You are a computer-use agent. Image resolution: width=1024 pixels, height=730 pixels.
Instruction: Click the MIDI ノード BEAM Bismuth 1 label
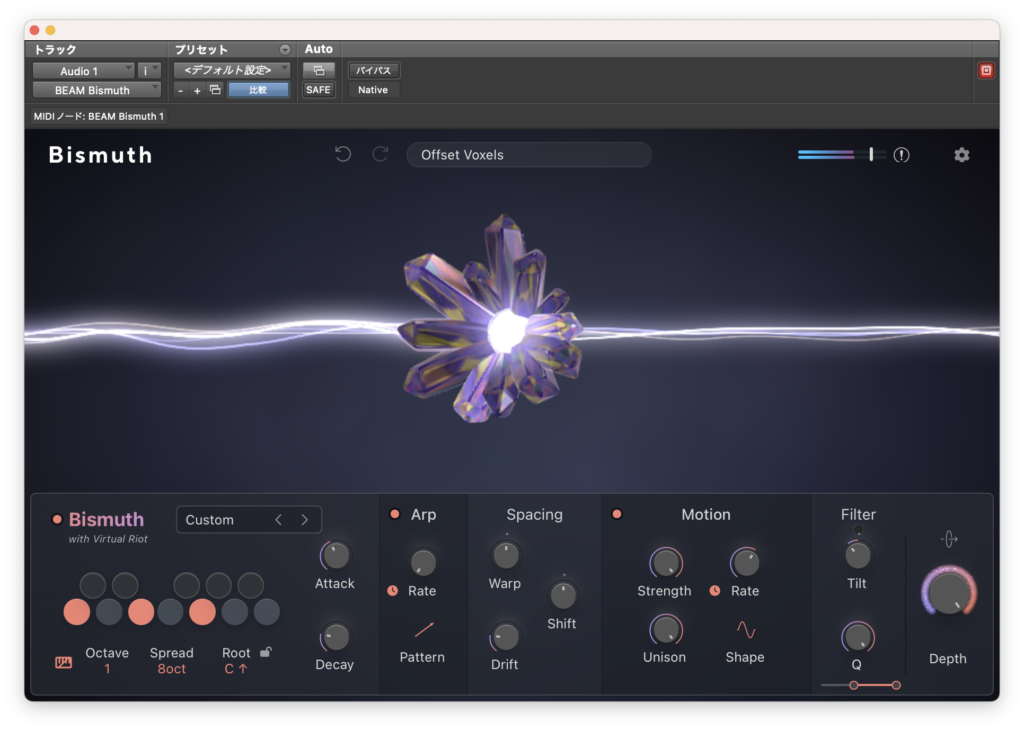tap(99, 116)
